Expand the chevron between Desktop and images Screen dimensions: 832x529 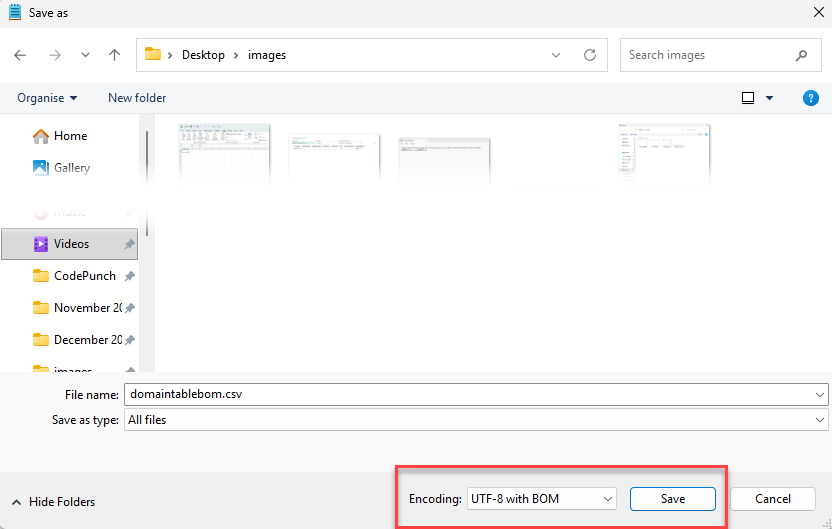pos(236,55)
